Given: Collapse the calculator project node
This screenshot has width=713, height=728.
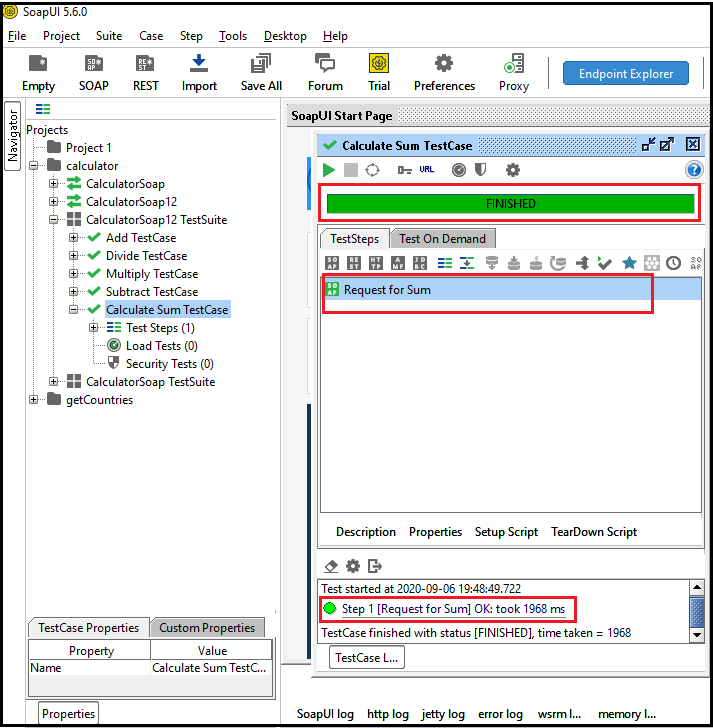Looking at the screenshot, I should coord(33,165).
